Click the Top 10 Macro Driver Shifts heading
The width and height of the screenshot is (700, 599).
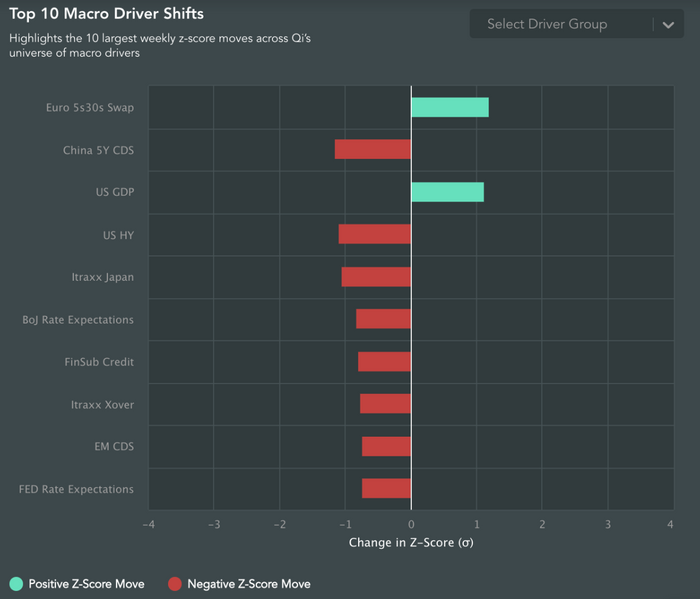coord(106,13)
